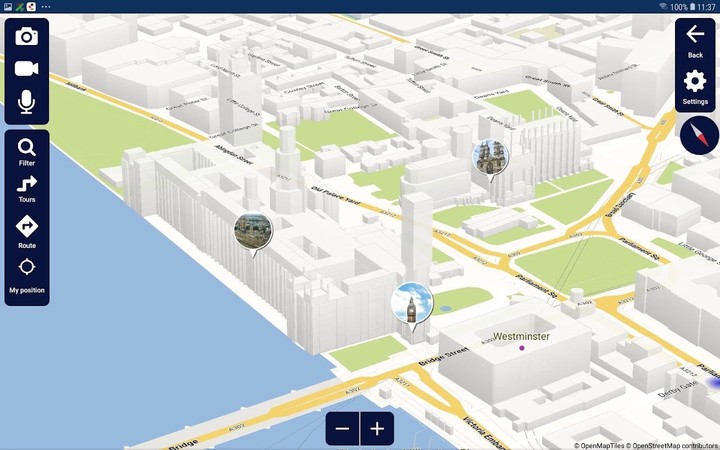Check the 100% battery indicator
720x450 pixels.
[x=682, y=7]
